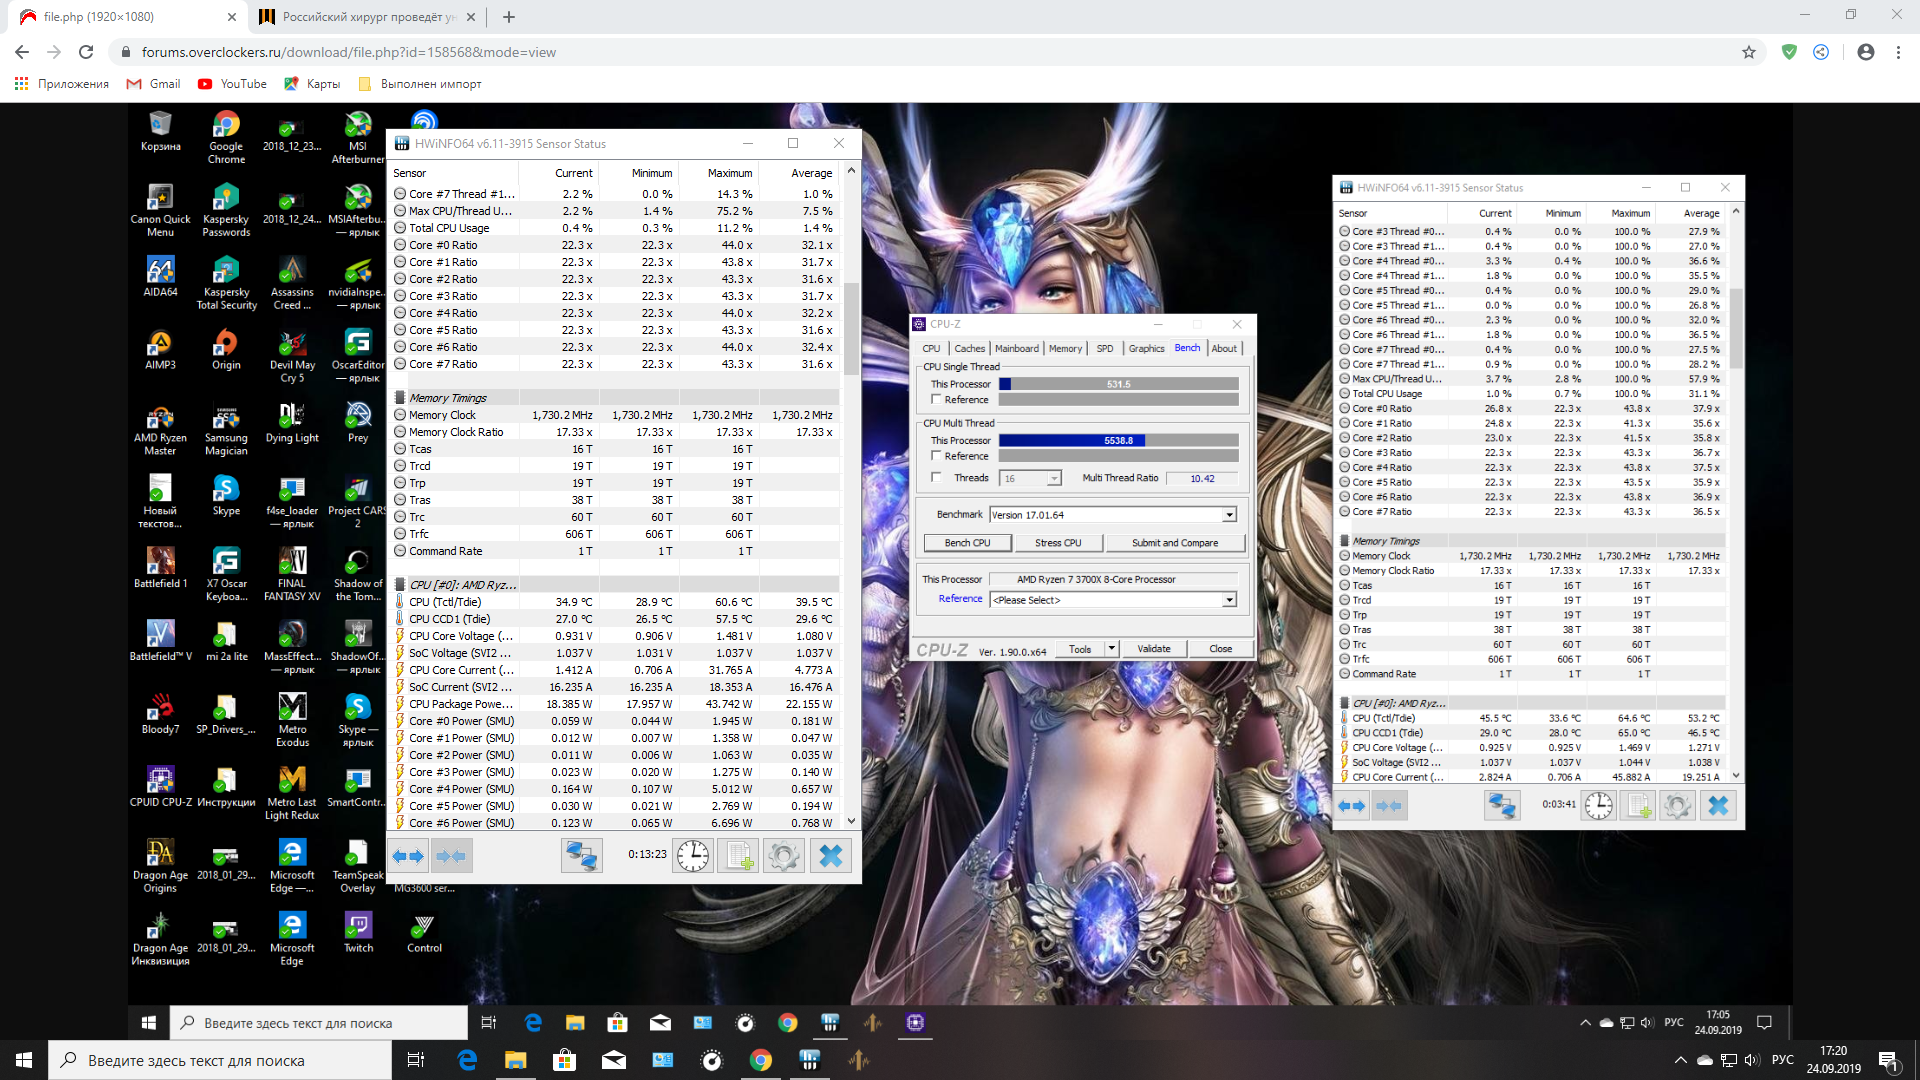Screen dimensions: 1920x1080
Task: Click the remote network computers icon in left HWiNFO
Action: [x=581, y=856]
